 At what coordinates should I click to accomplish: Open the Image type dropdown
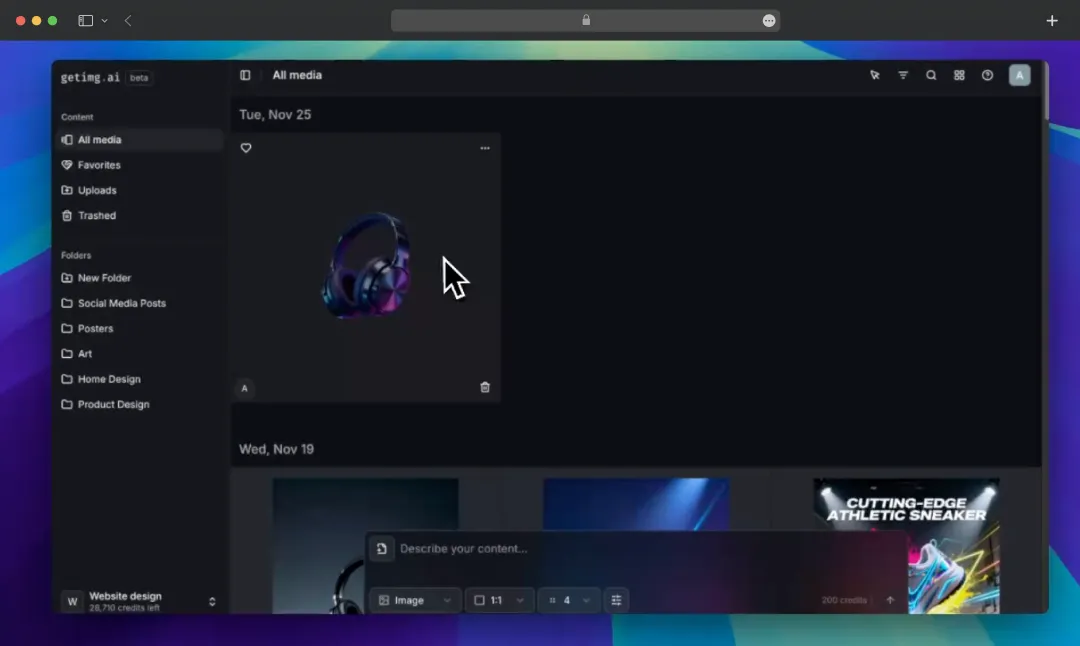pyautogui.click(x=414, y=600)
